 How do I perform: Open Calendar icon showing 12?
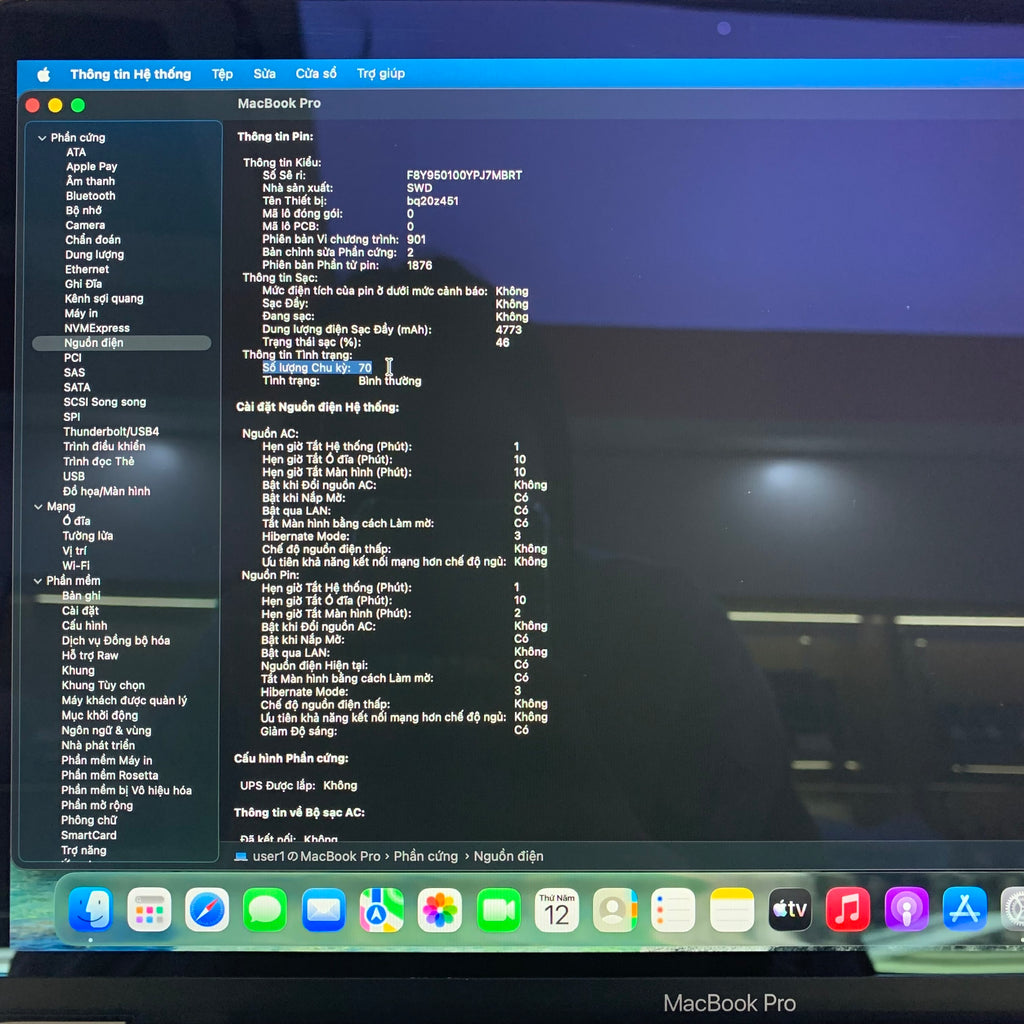click(557, 910)
